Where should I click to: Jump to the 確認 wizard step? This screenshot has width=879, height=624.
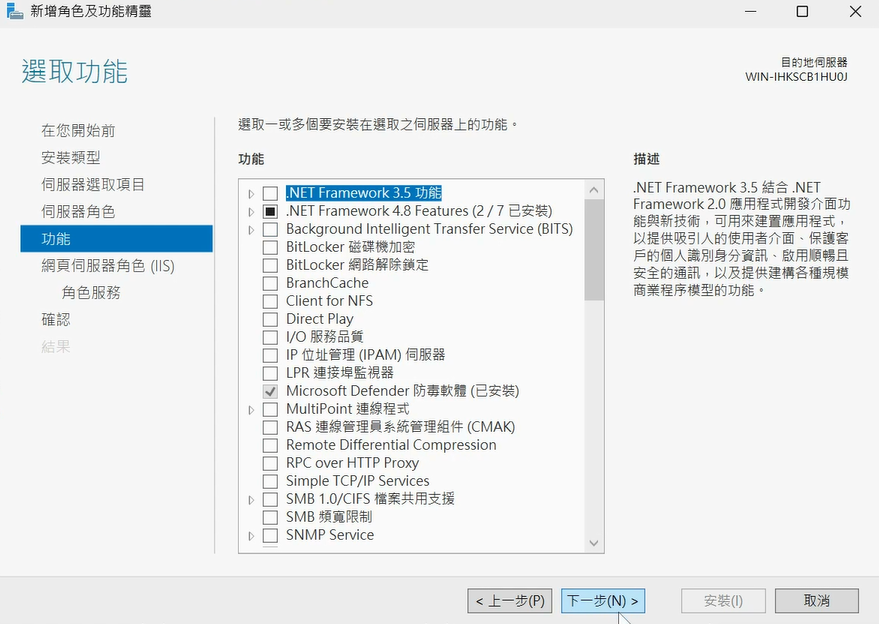point(55,320)
